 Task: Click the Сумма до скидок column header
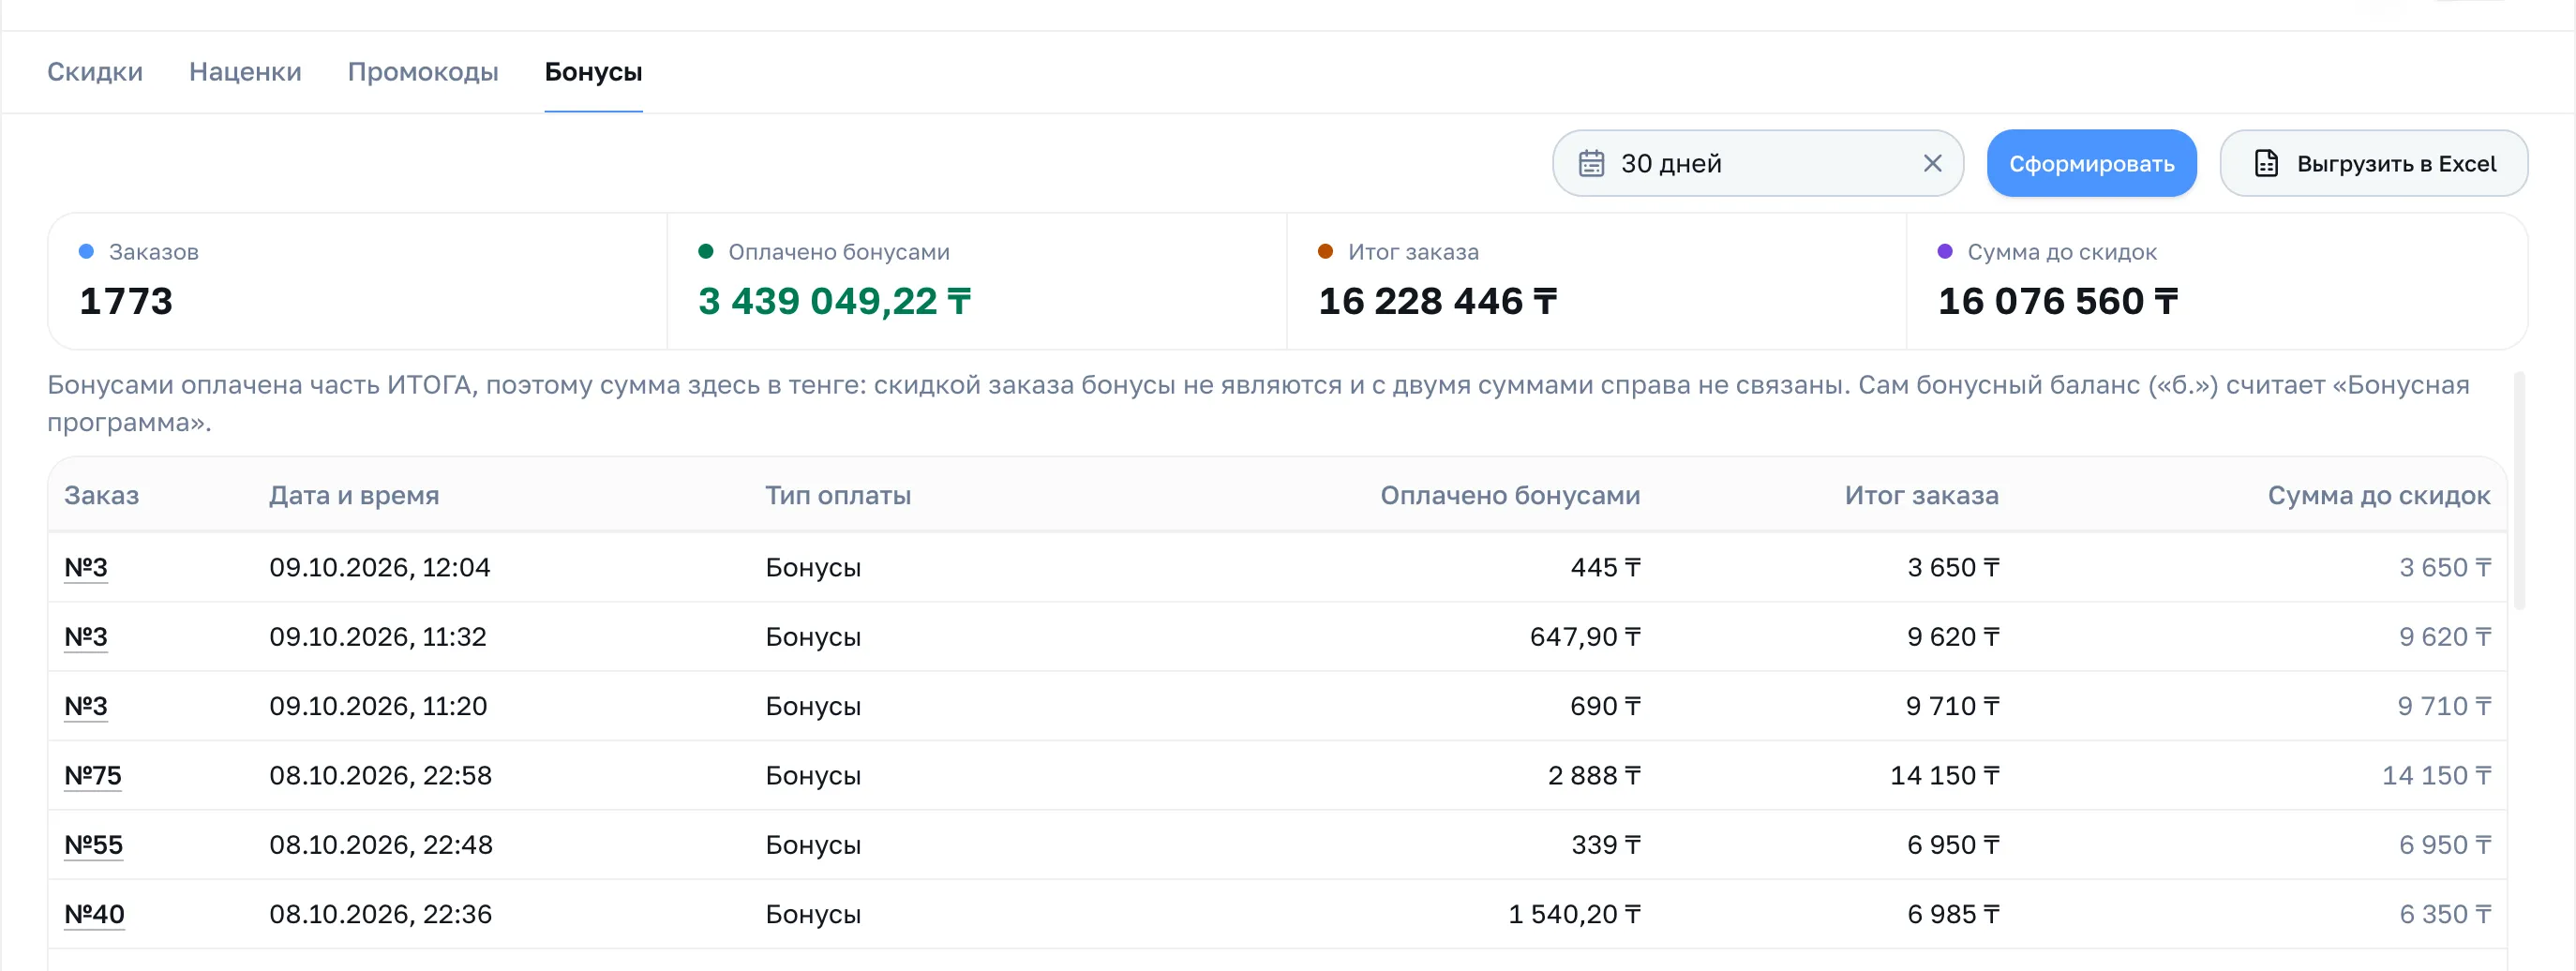[2379, 495]
